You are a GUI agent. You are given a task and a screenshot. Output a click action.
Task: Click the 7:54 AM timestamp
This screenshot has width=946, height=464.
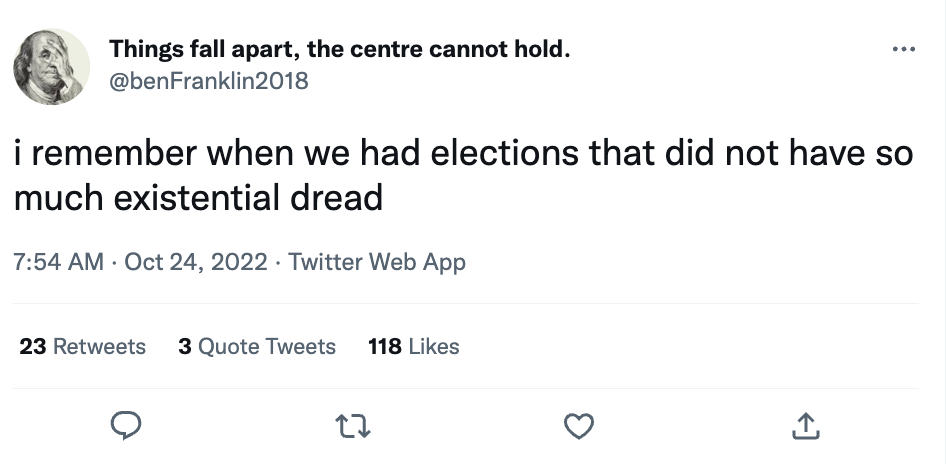point(59,262)
